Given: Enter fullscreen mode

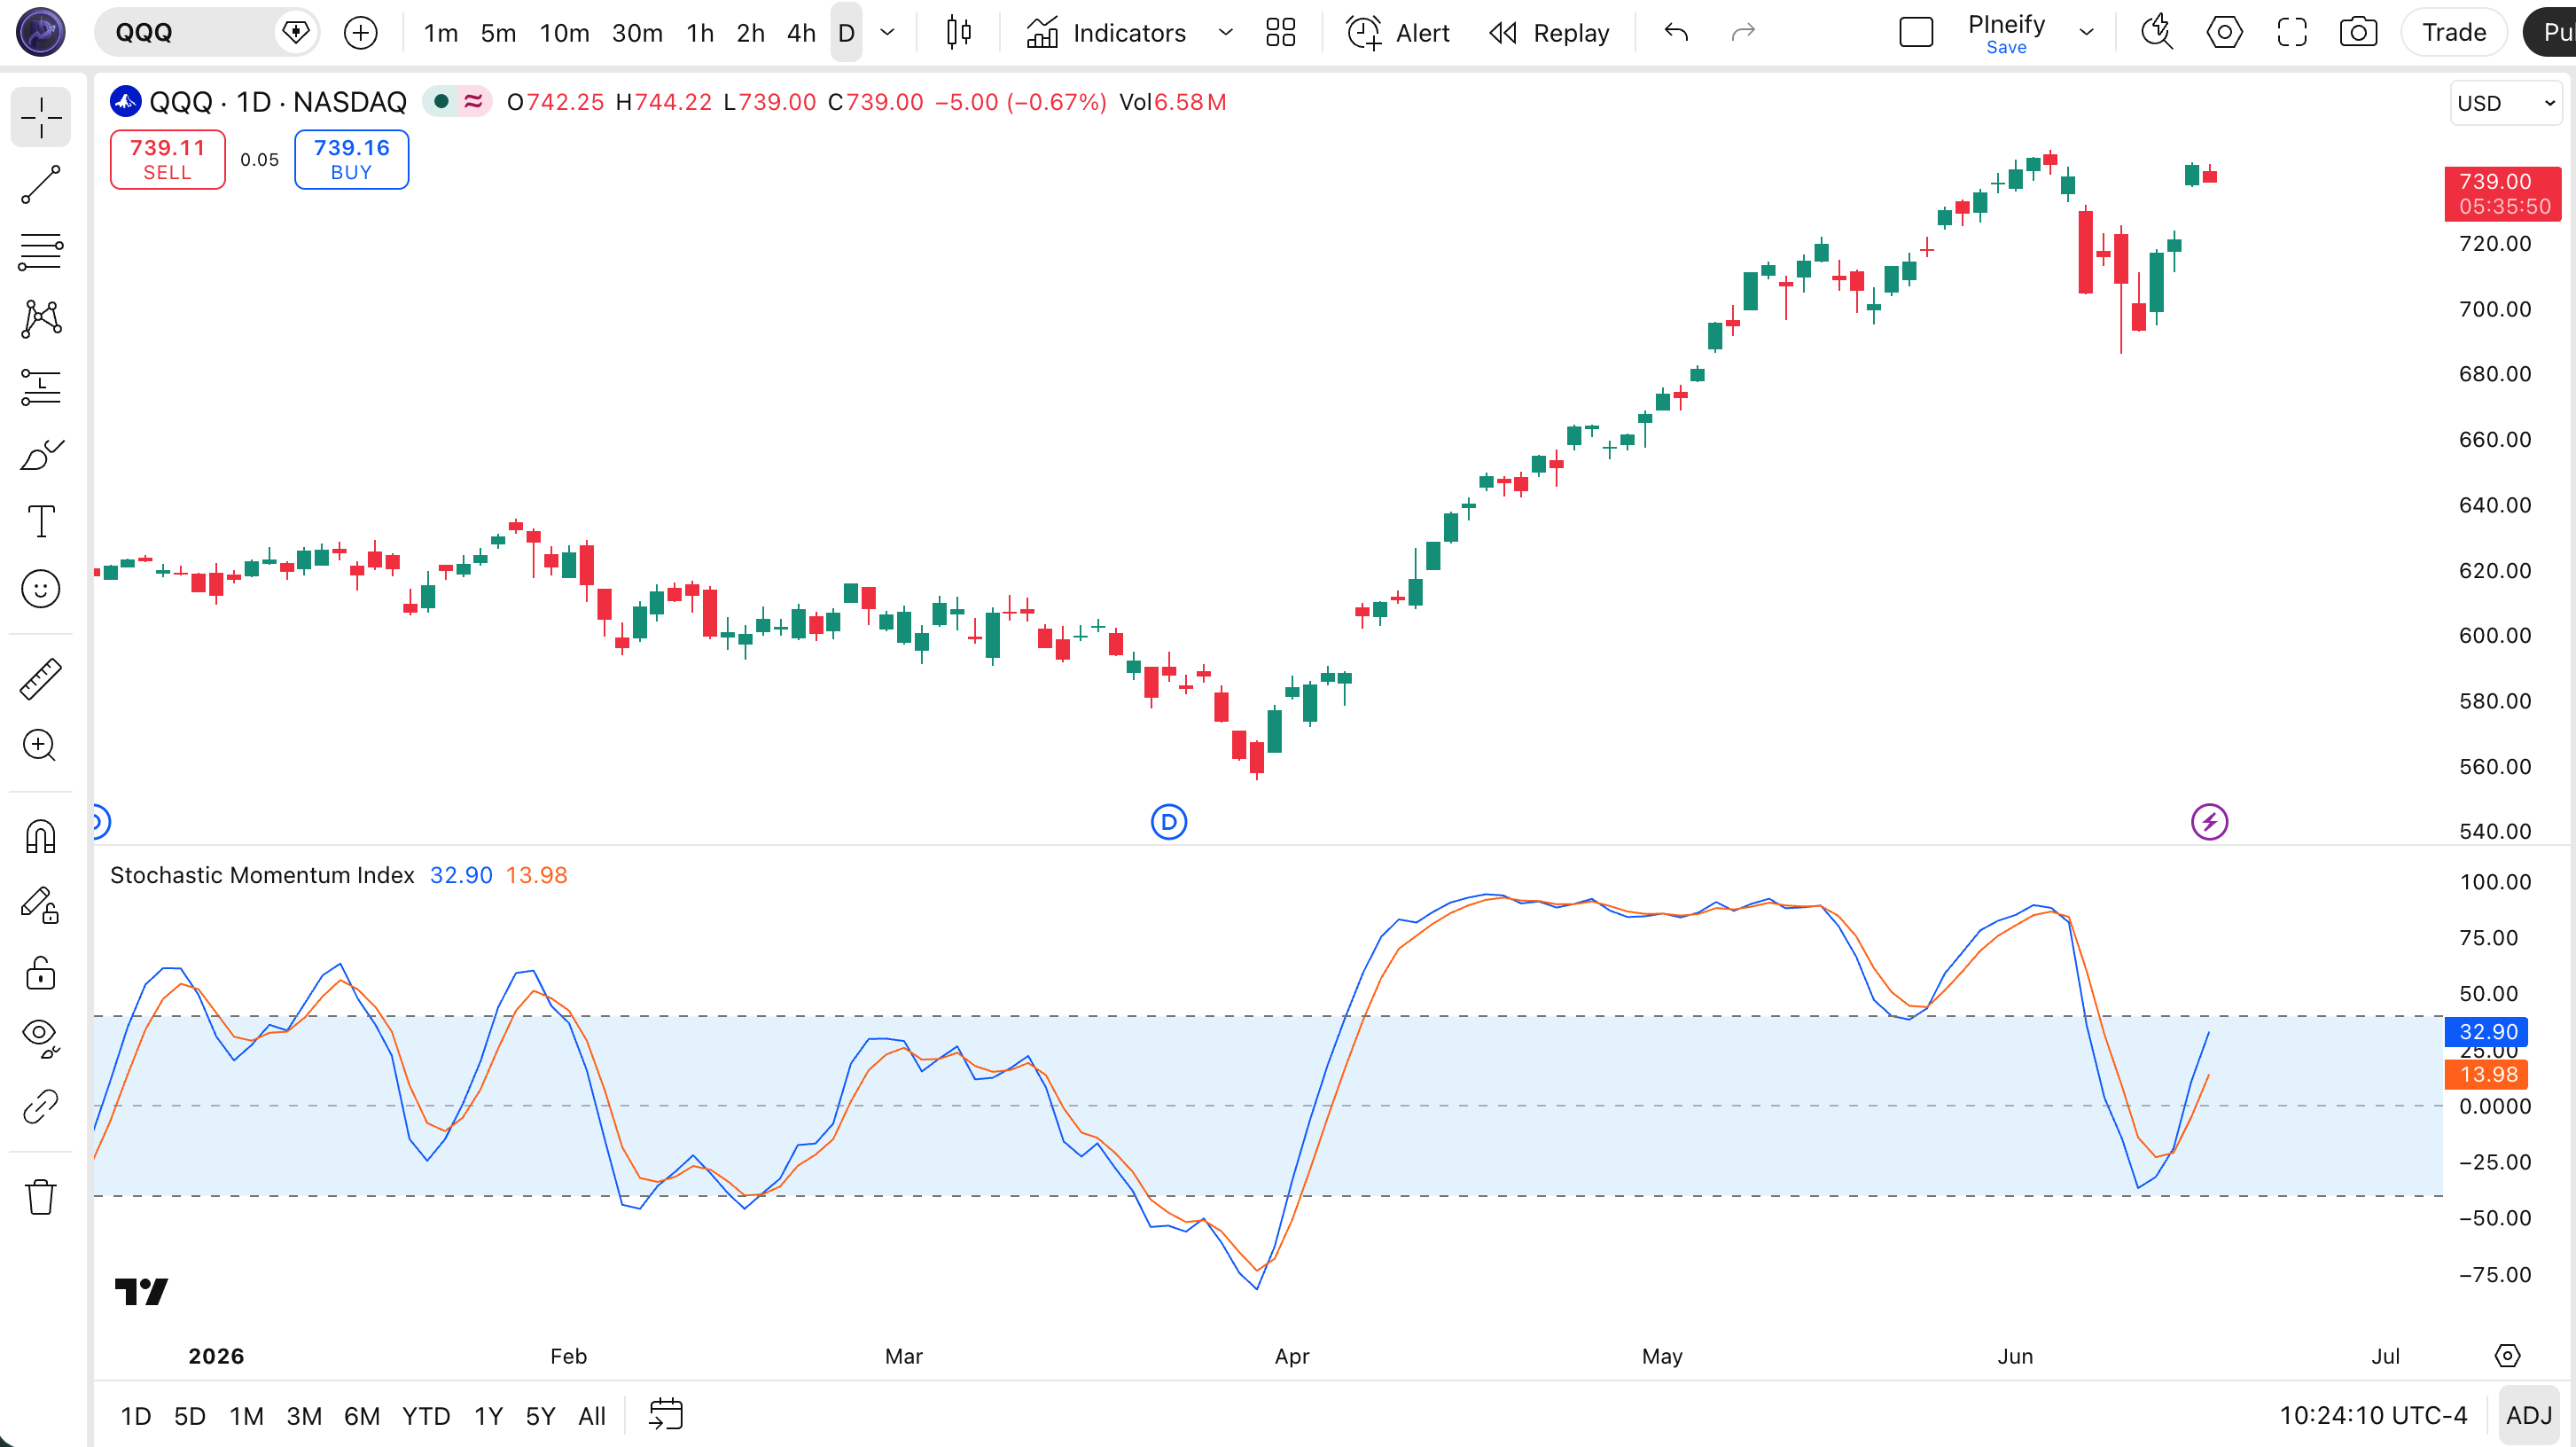Looking at the screenshot, I should [x=2292, y=33].
